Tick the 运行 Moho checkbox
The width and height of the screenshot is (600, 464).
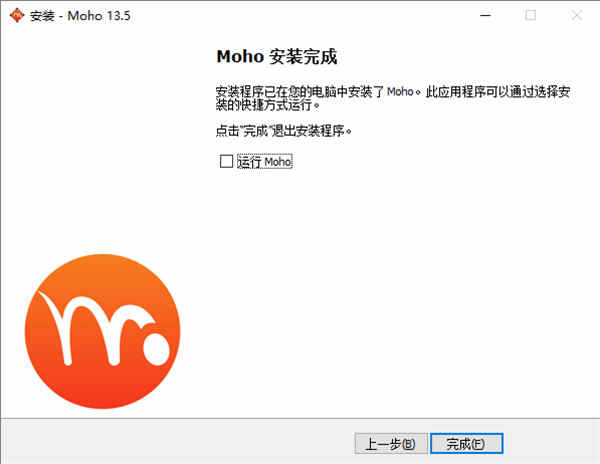point(226,161)
